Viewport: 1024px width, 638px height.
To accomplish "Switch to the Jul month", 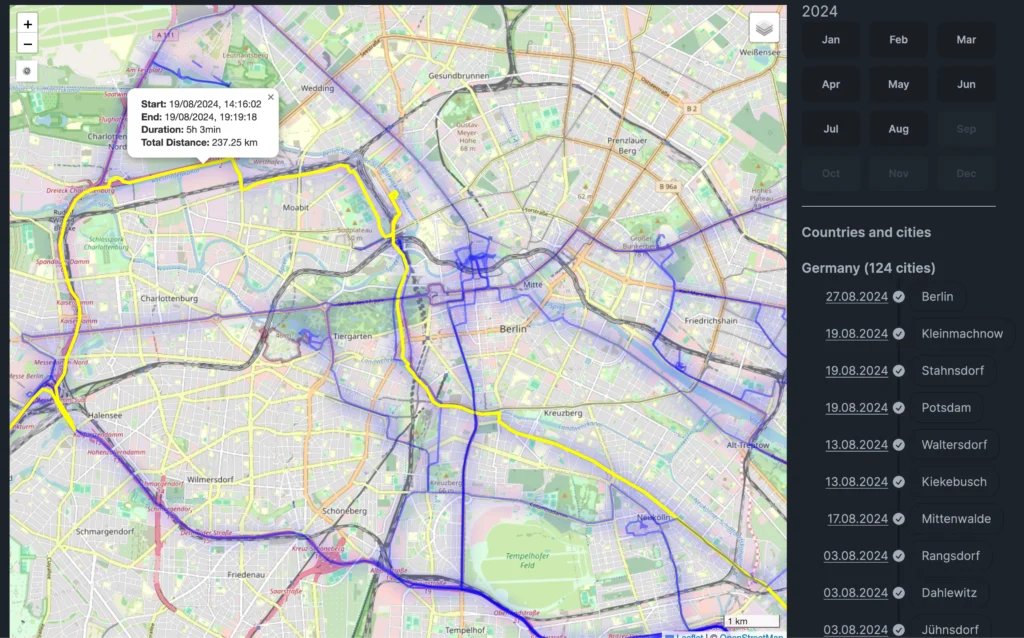I will click(x=830, y=129).
